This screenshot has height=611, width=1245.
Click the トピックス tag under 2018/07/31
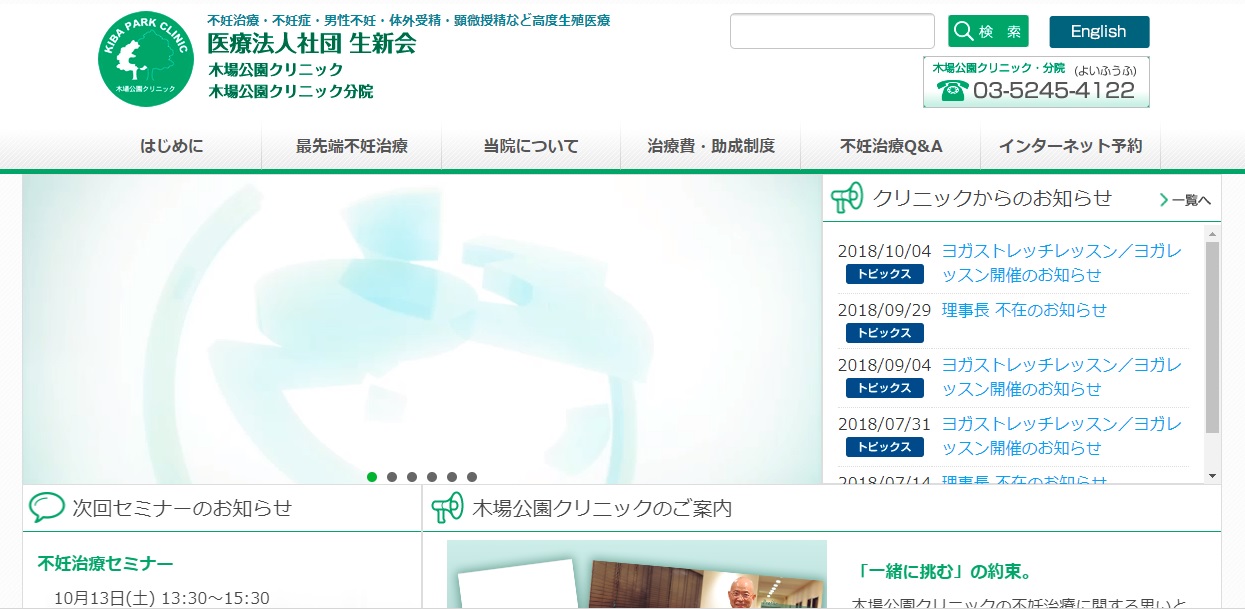(884, 447)
